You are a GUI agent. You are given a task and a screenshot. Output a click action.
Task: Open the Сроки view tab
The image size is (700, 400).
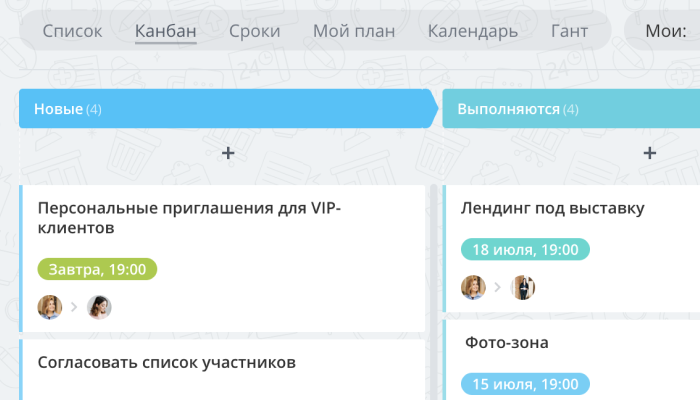(x=254, y=31)
